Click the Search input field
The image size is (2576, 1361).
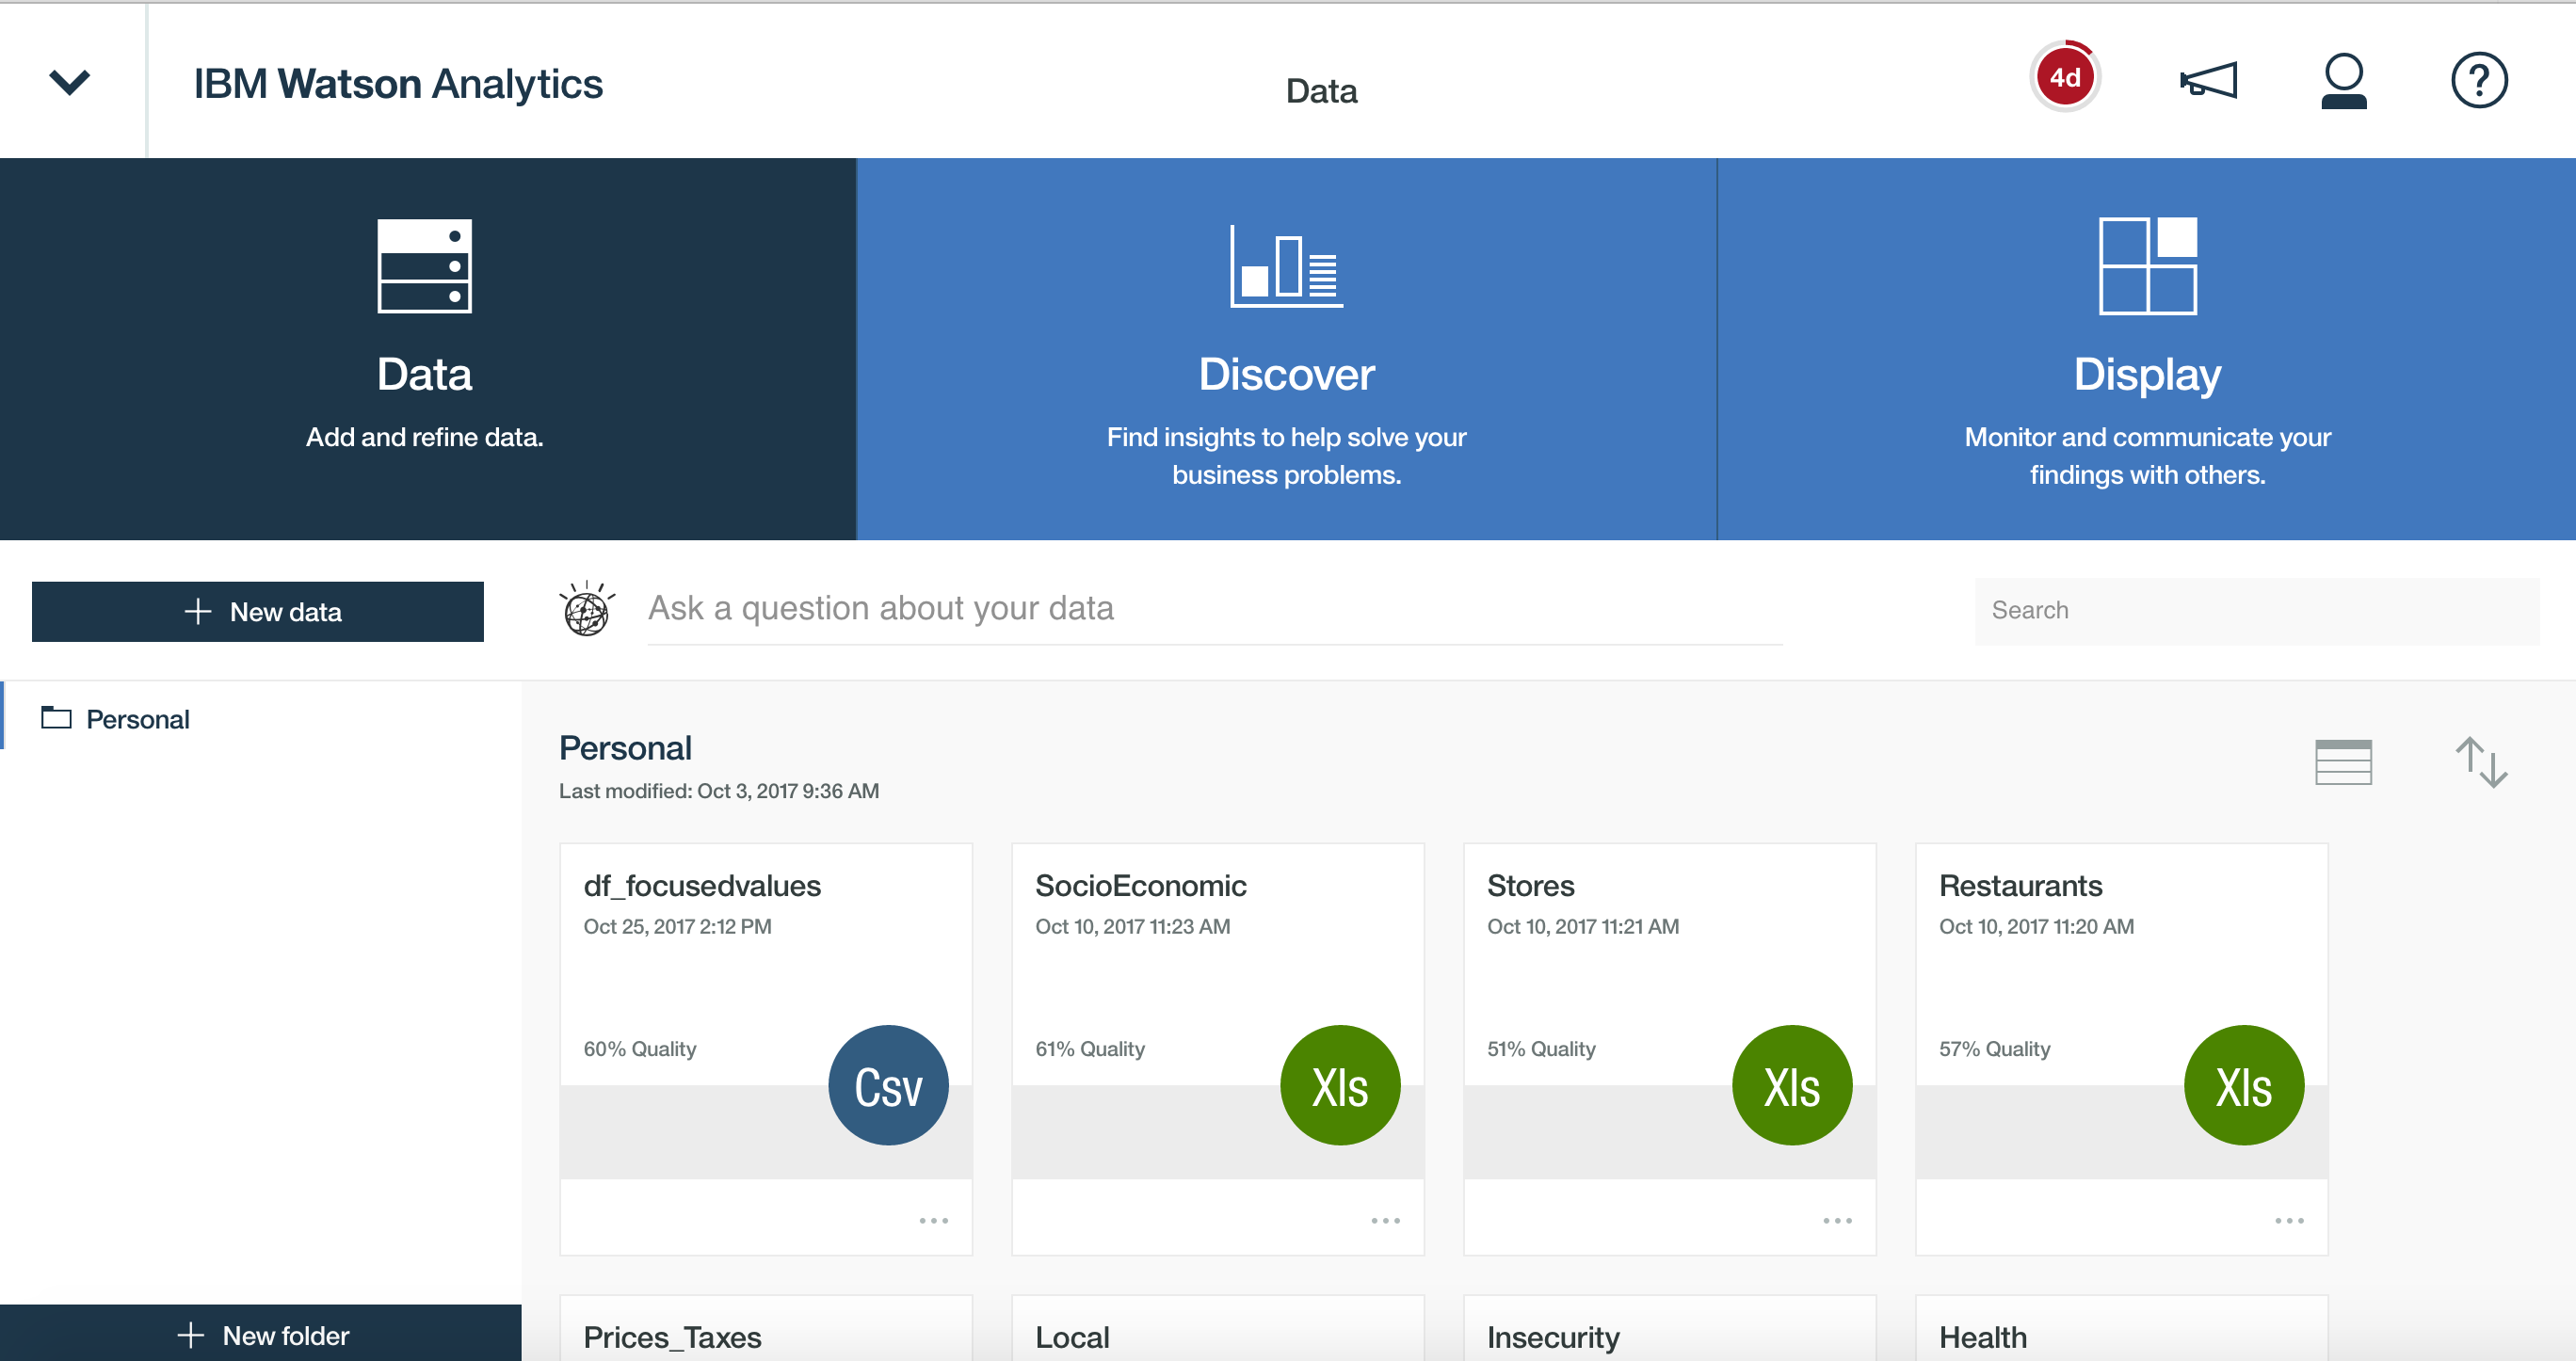click(2256, 610)
